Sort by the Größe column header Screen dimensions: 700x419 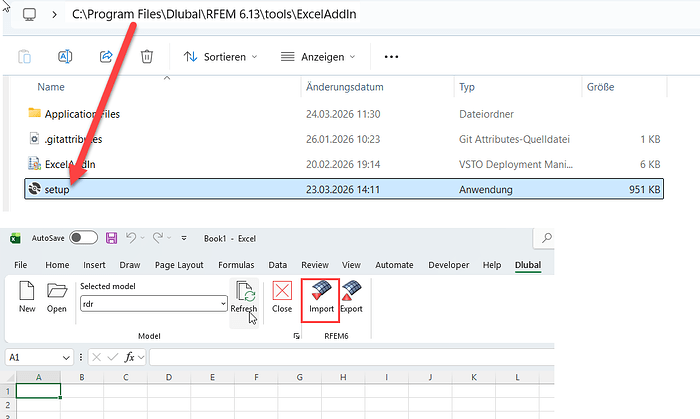pyautogui.click(x=600, y=87)
